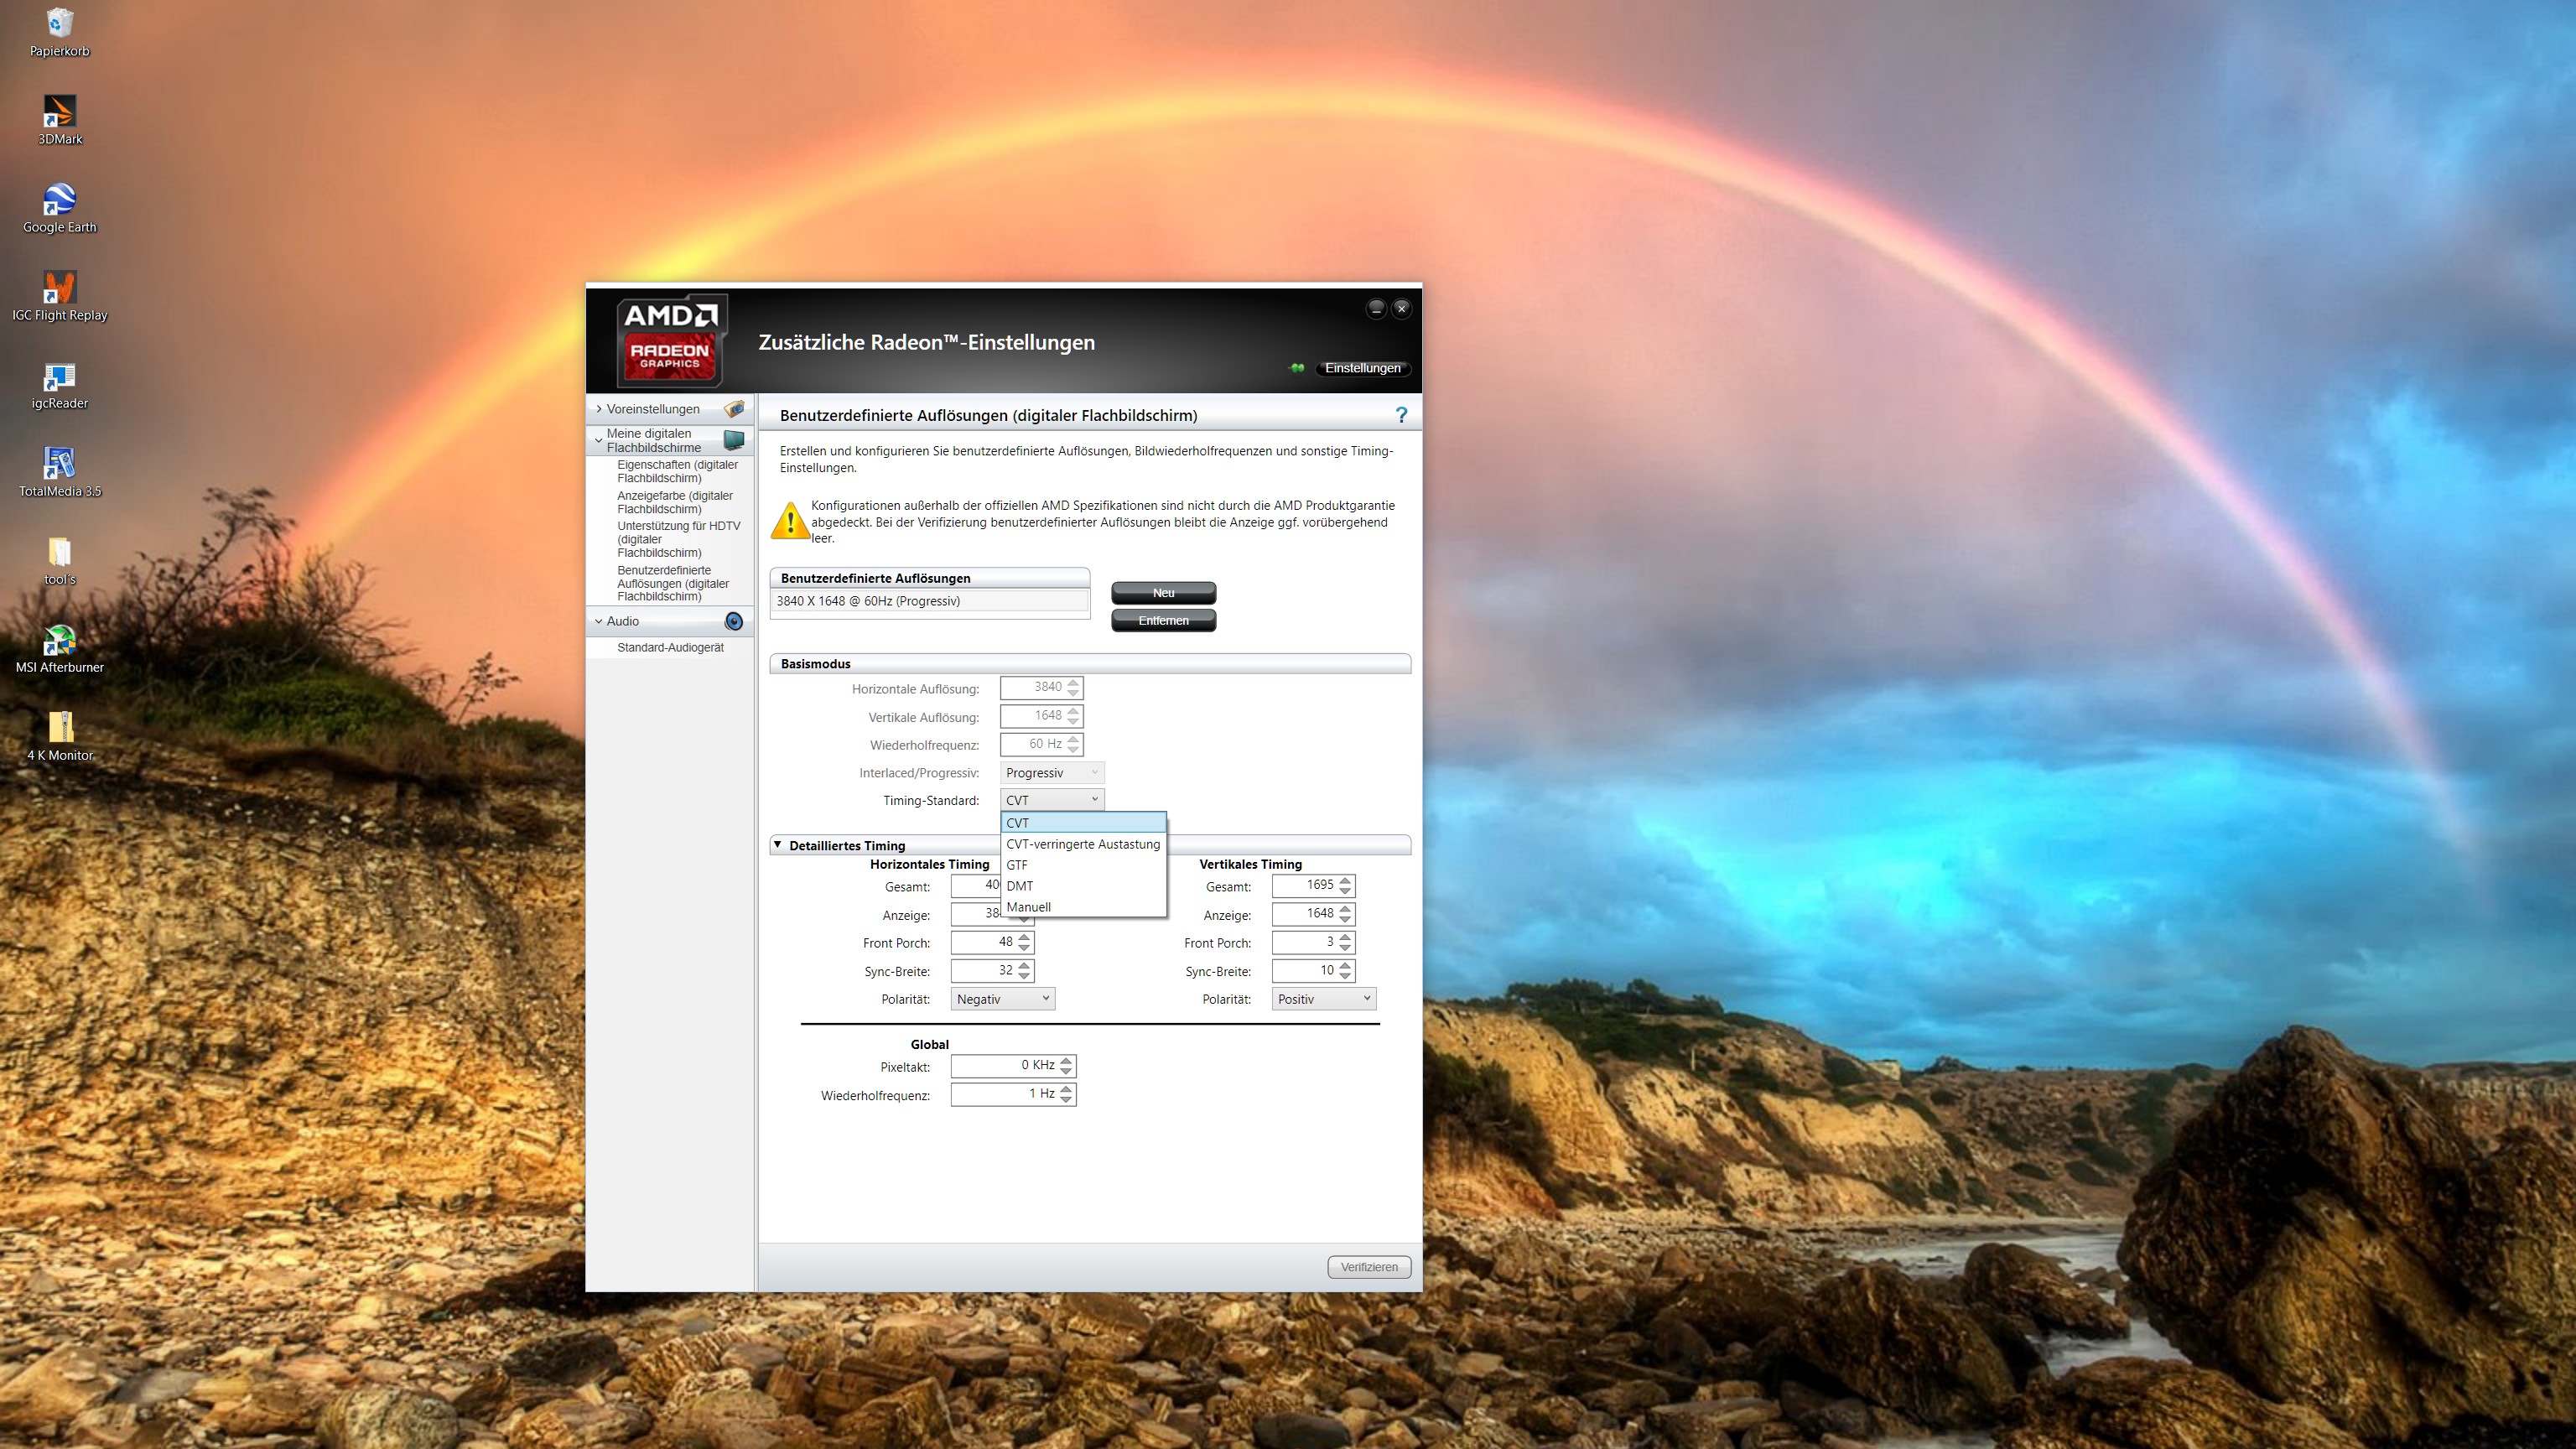2576x1449 pixels.
Task: Click the Voreinstellungen pin icon
Action: [734, 409]
